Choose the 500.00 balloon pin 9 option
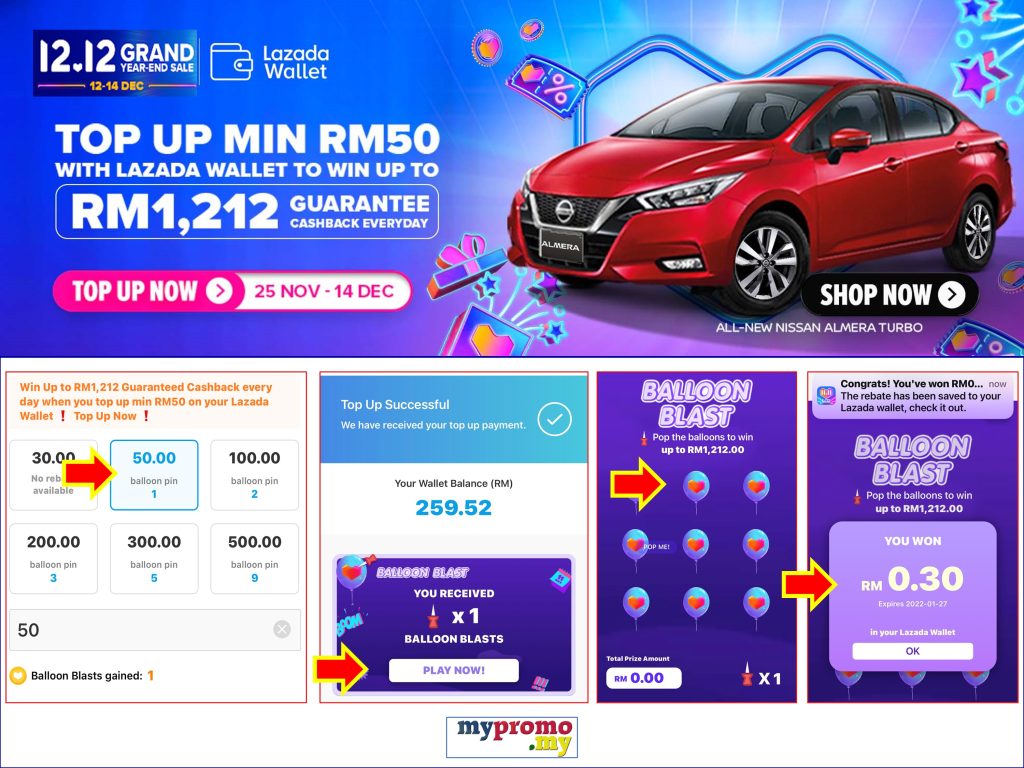 (255, 558)
